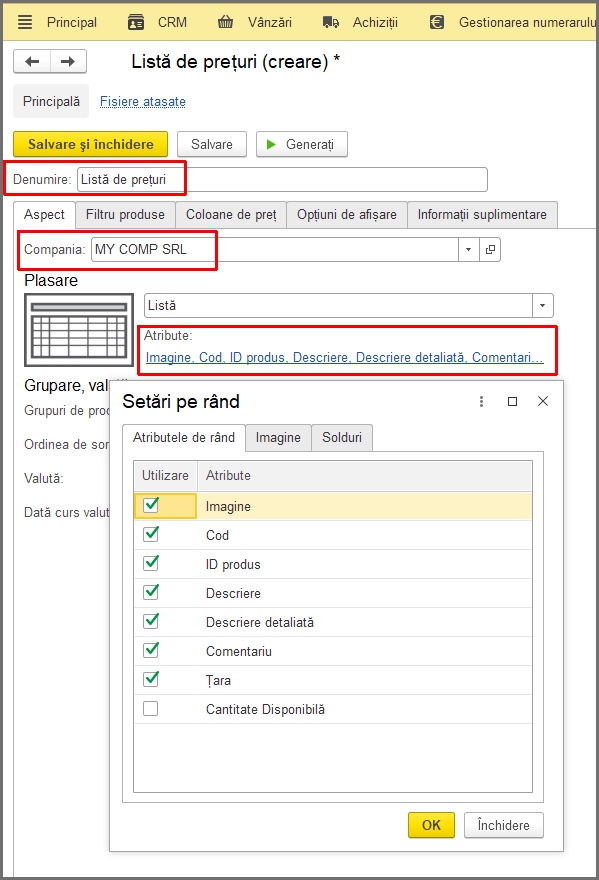
Task: Open the three-dot menu of Setări pe rând
Action: [481, 401]
